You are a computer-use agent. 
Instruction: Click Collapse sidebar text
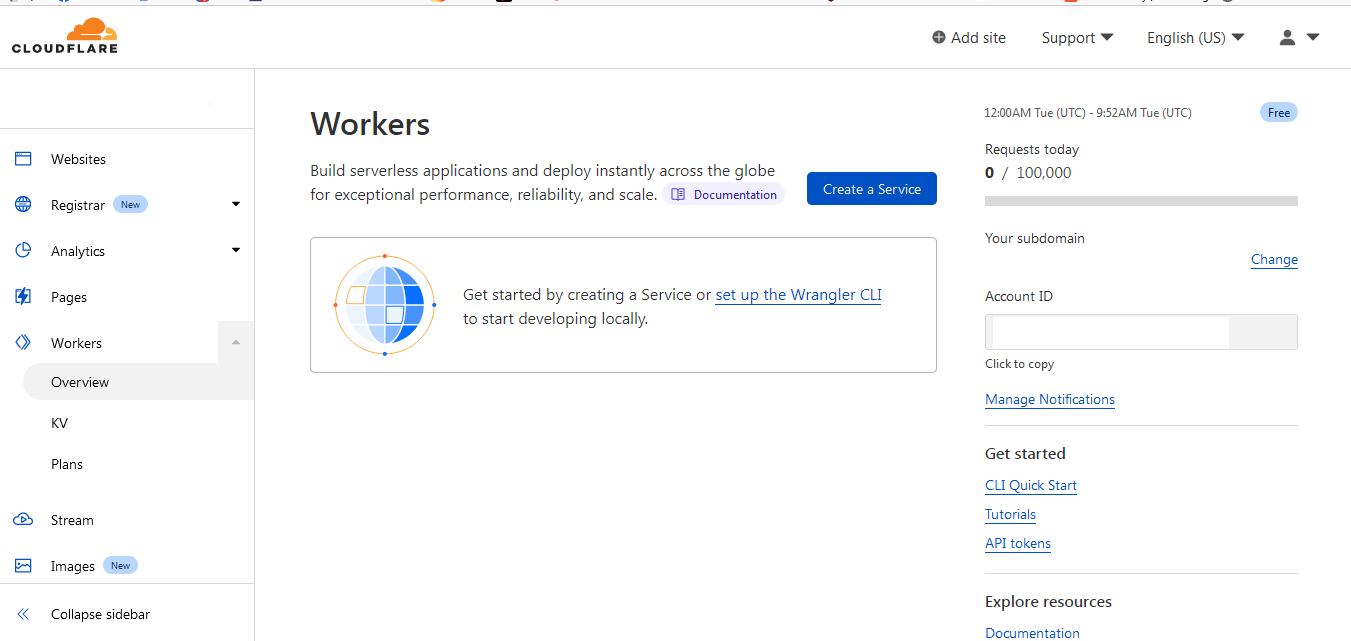coord(101,614)
